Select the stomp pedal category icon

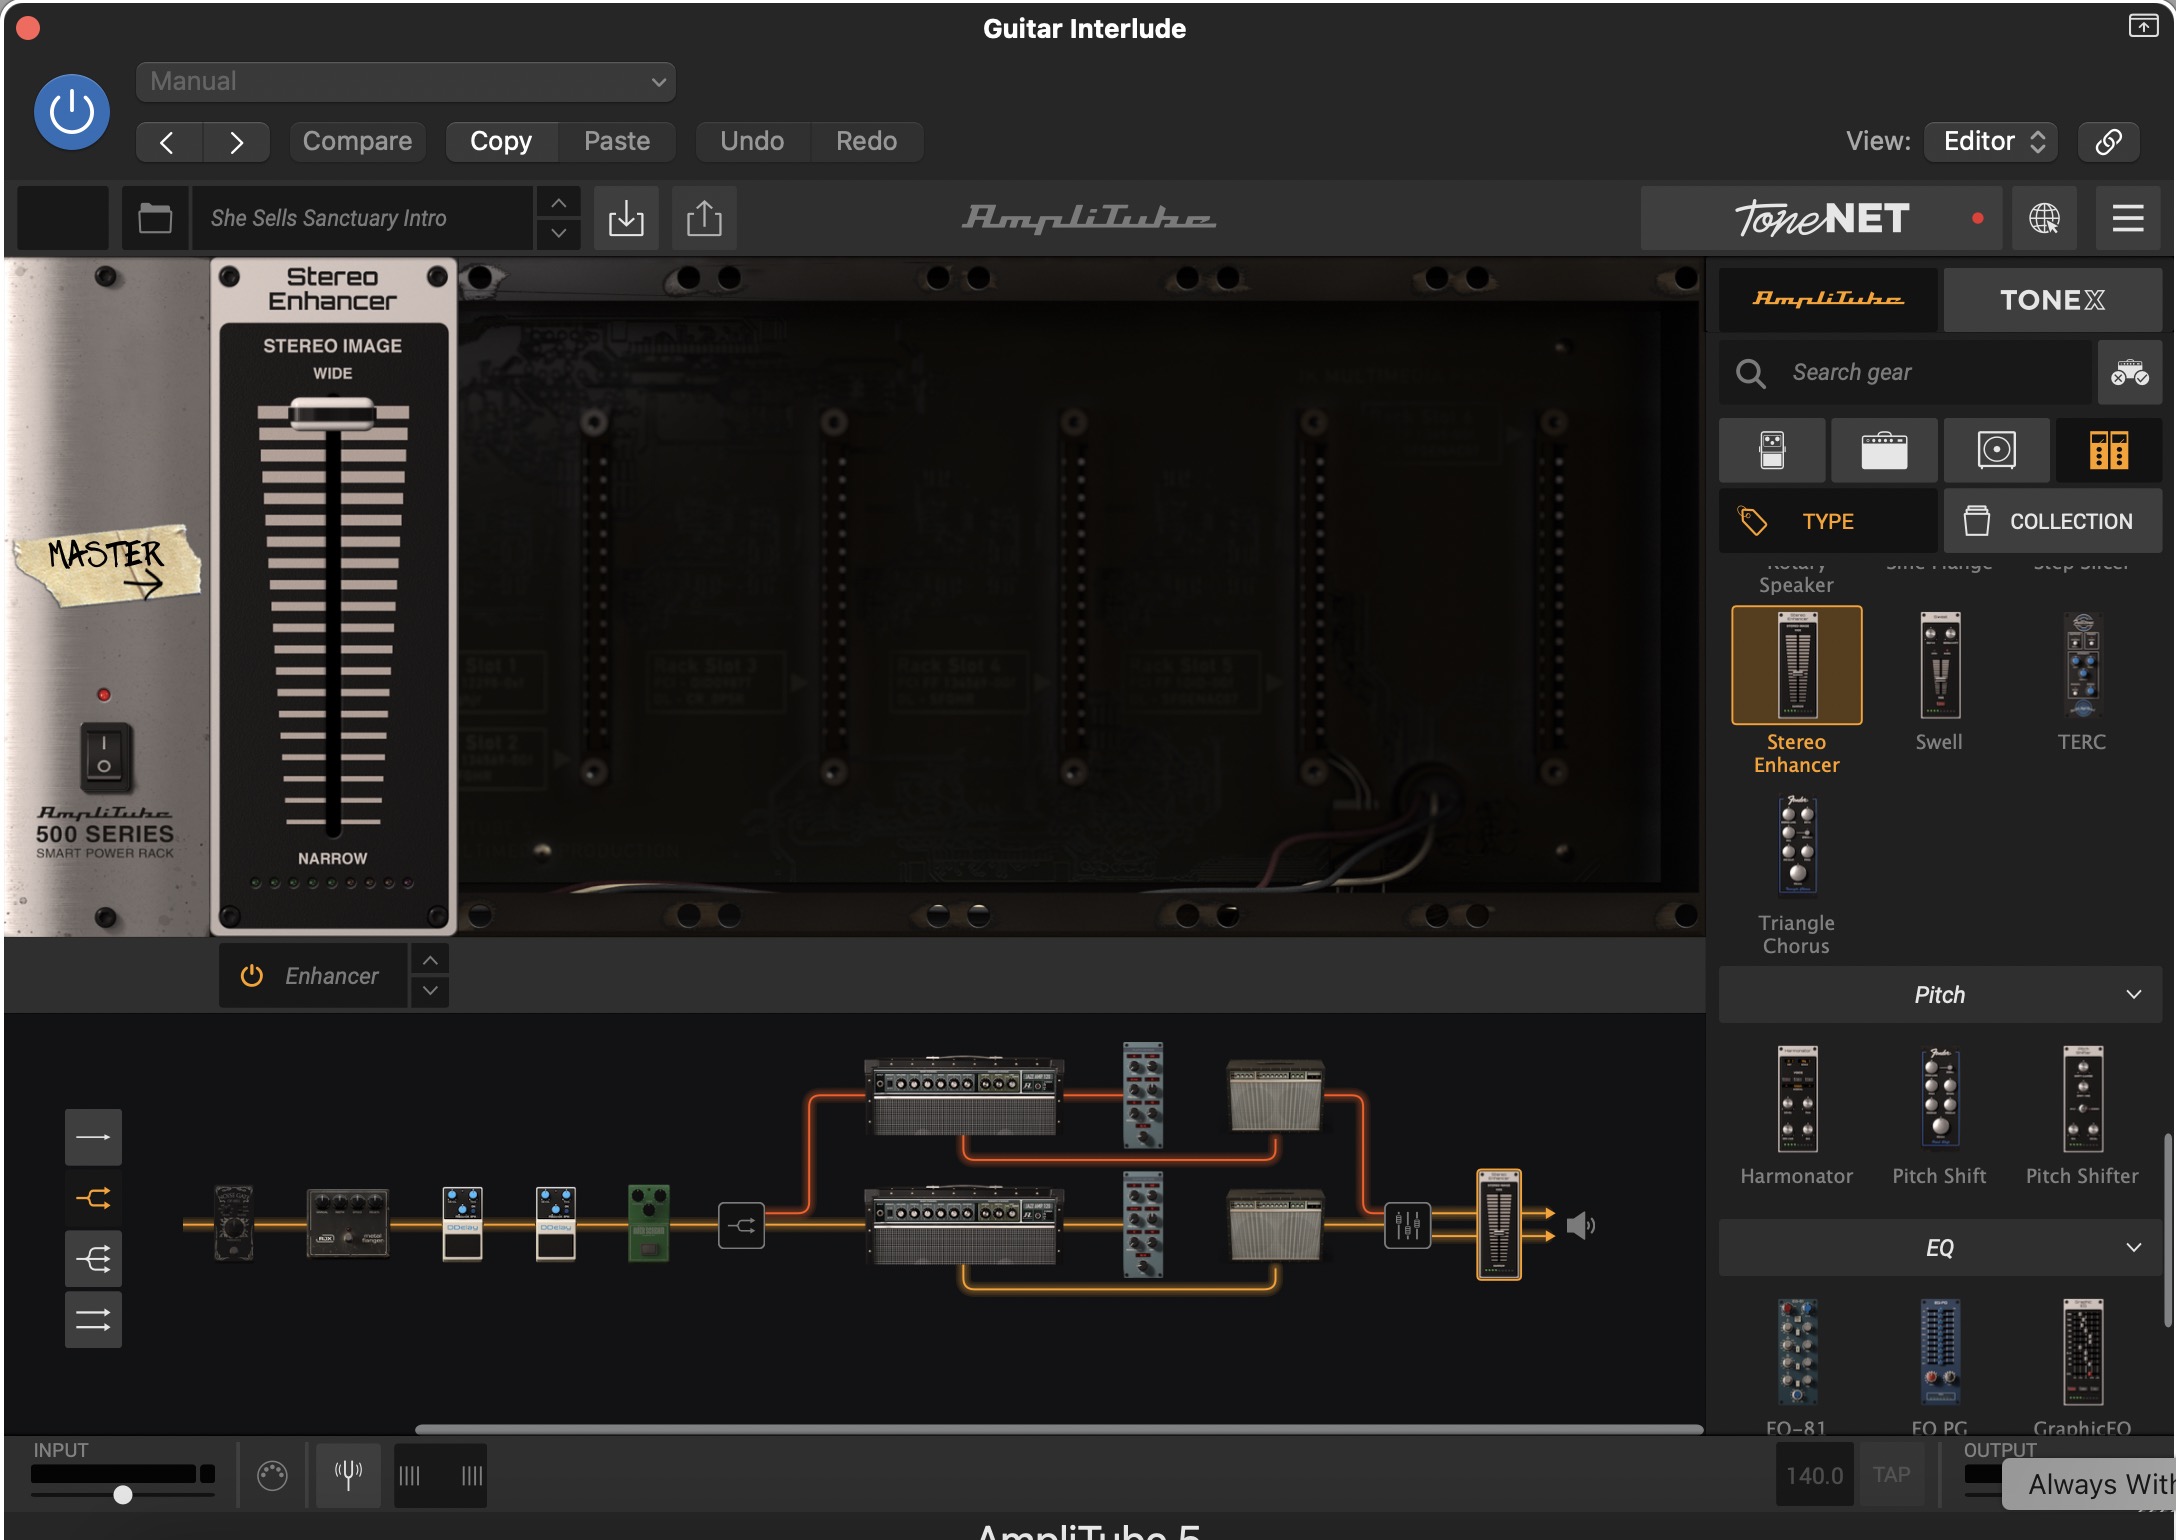(1772, 450)
